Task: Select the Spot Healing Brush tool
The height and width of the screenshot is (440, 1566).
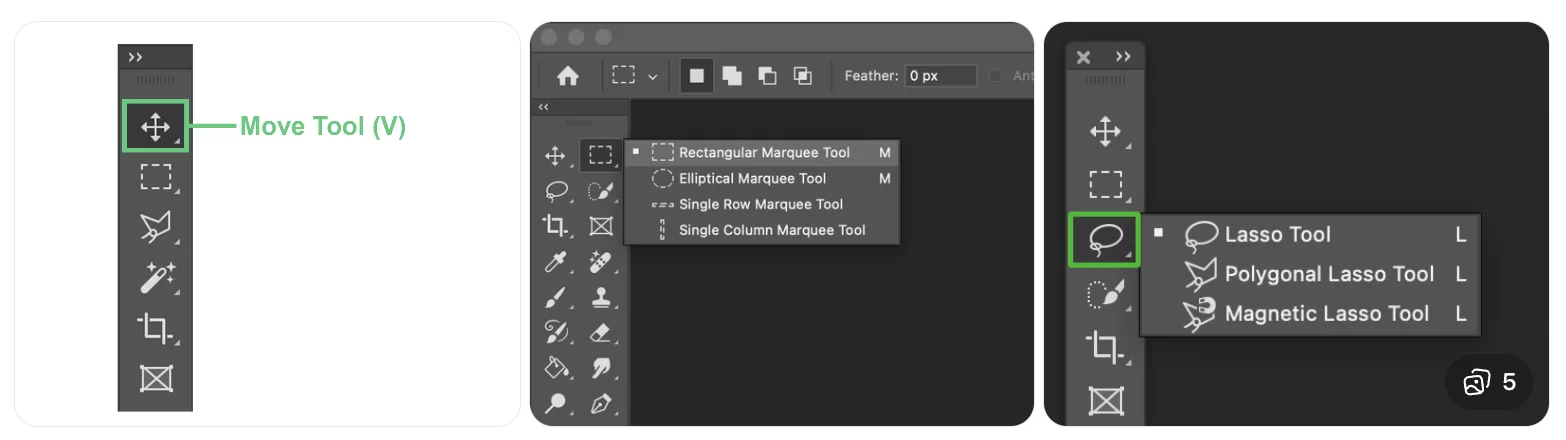Action: tap(600, 263)
